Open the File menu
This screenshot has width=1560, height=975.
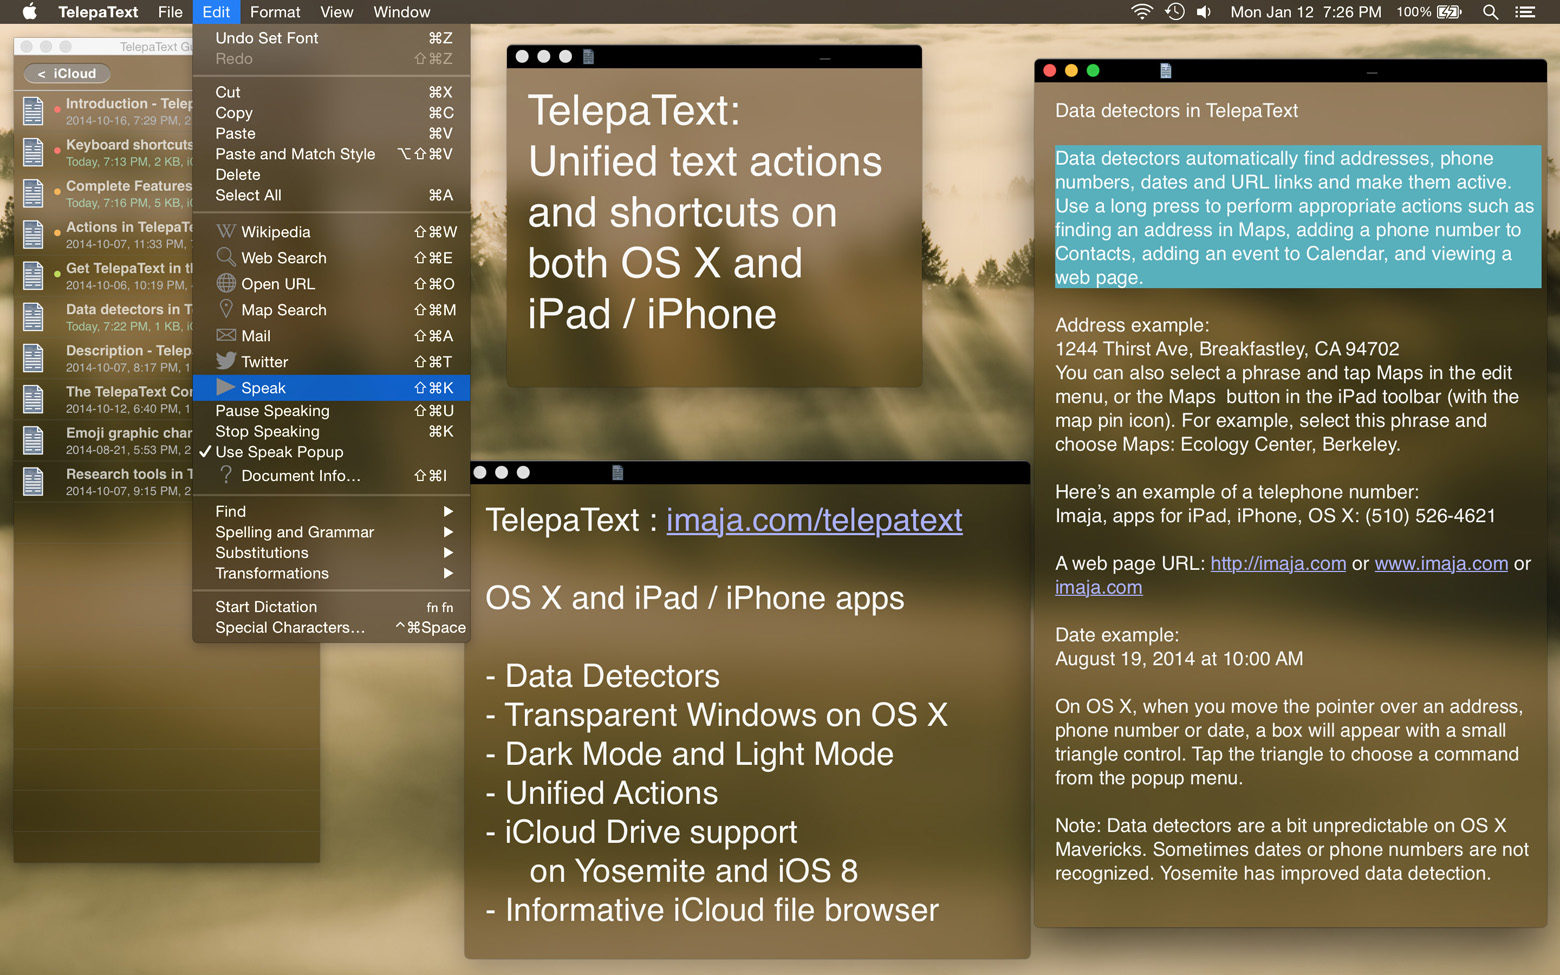(170, 12)
